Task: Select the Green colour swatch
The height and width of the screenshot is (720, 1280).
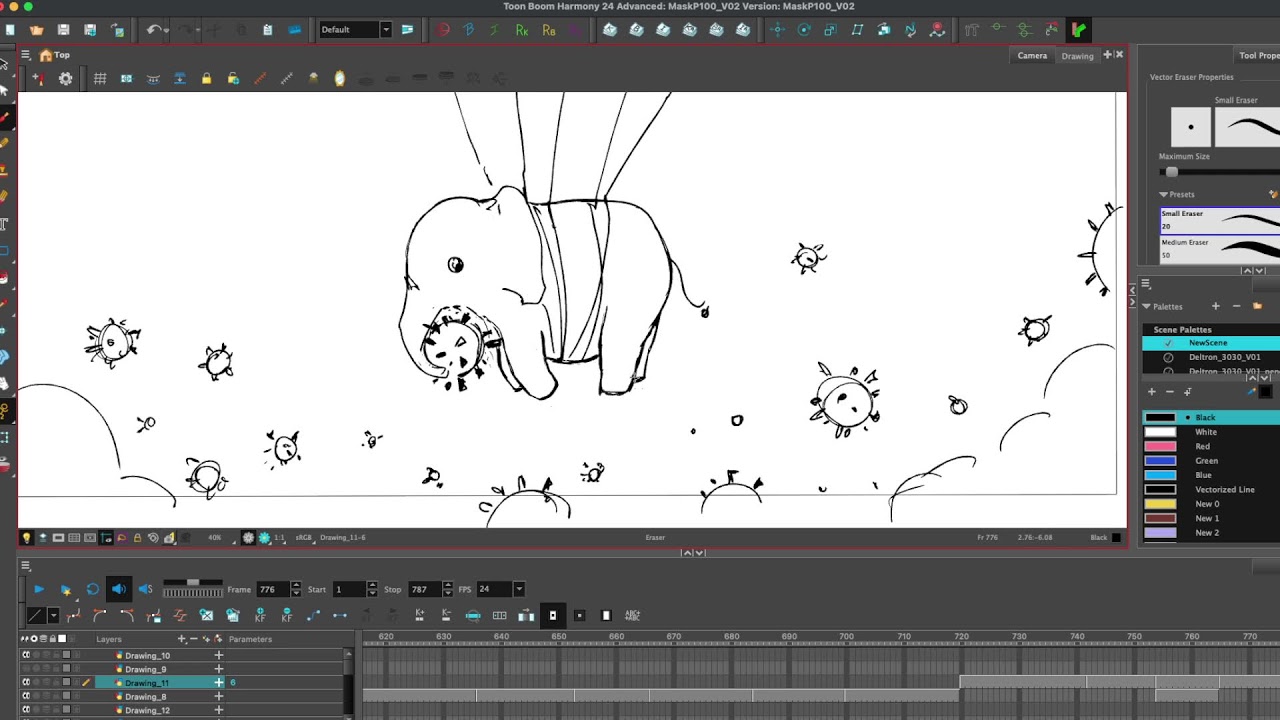Action: pyautogui.click(x=1160, y=461)
